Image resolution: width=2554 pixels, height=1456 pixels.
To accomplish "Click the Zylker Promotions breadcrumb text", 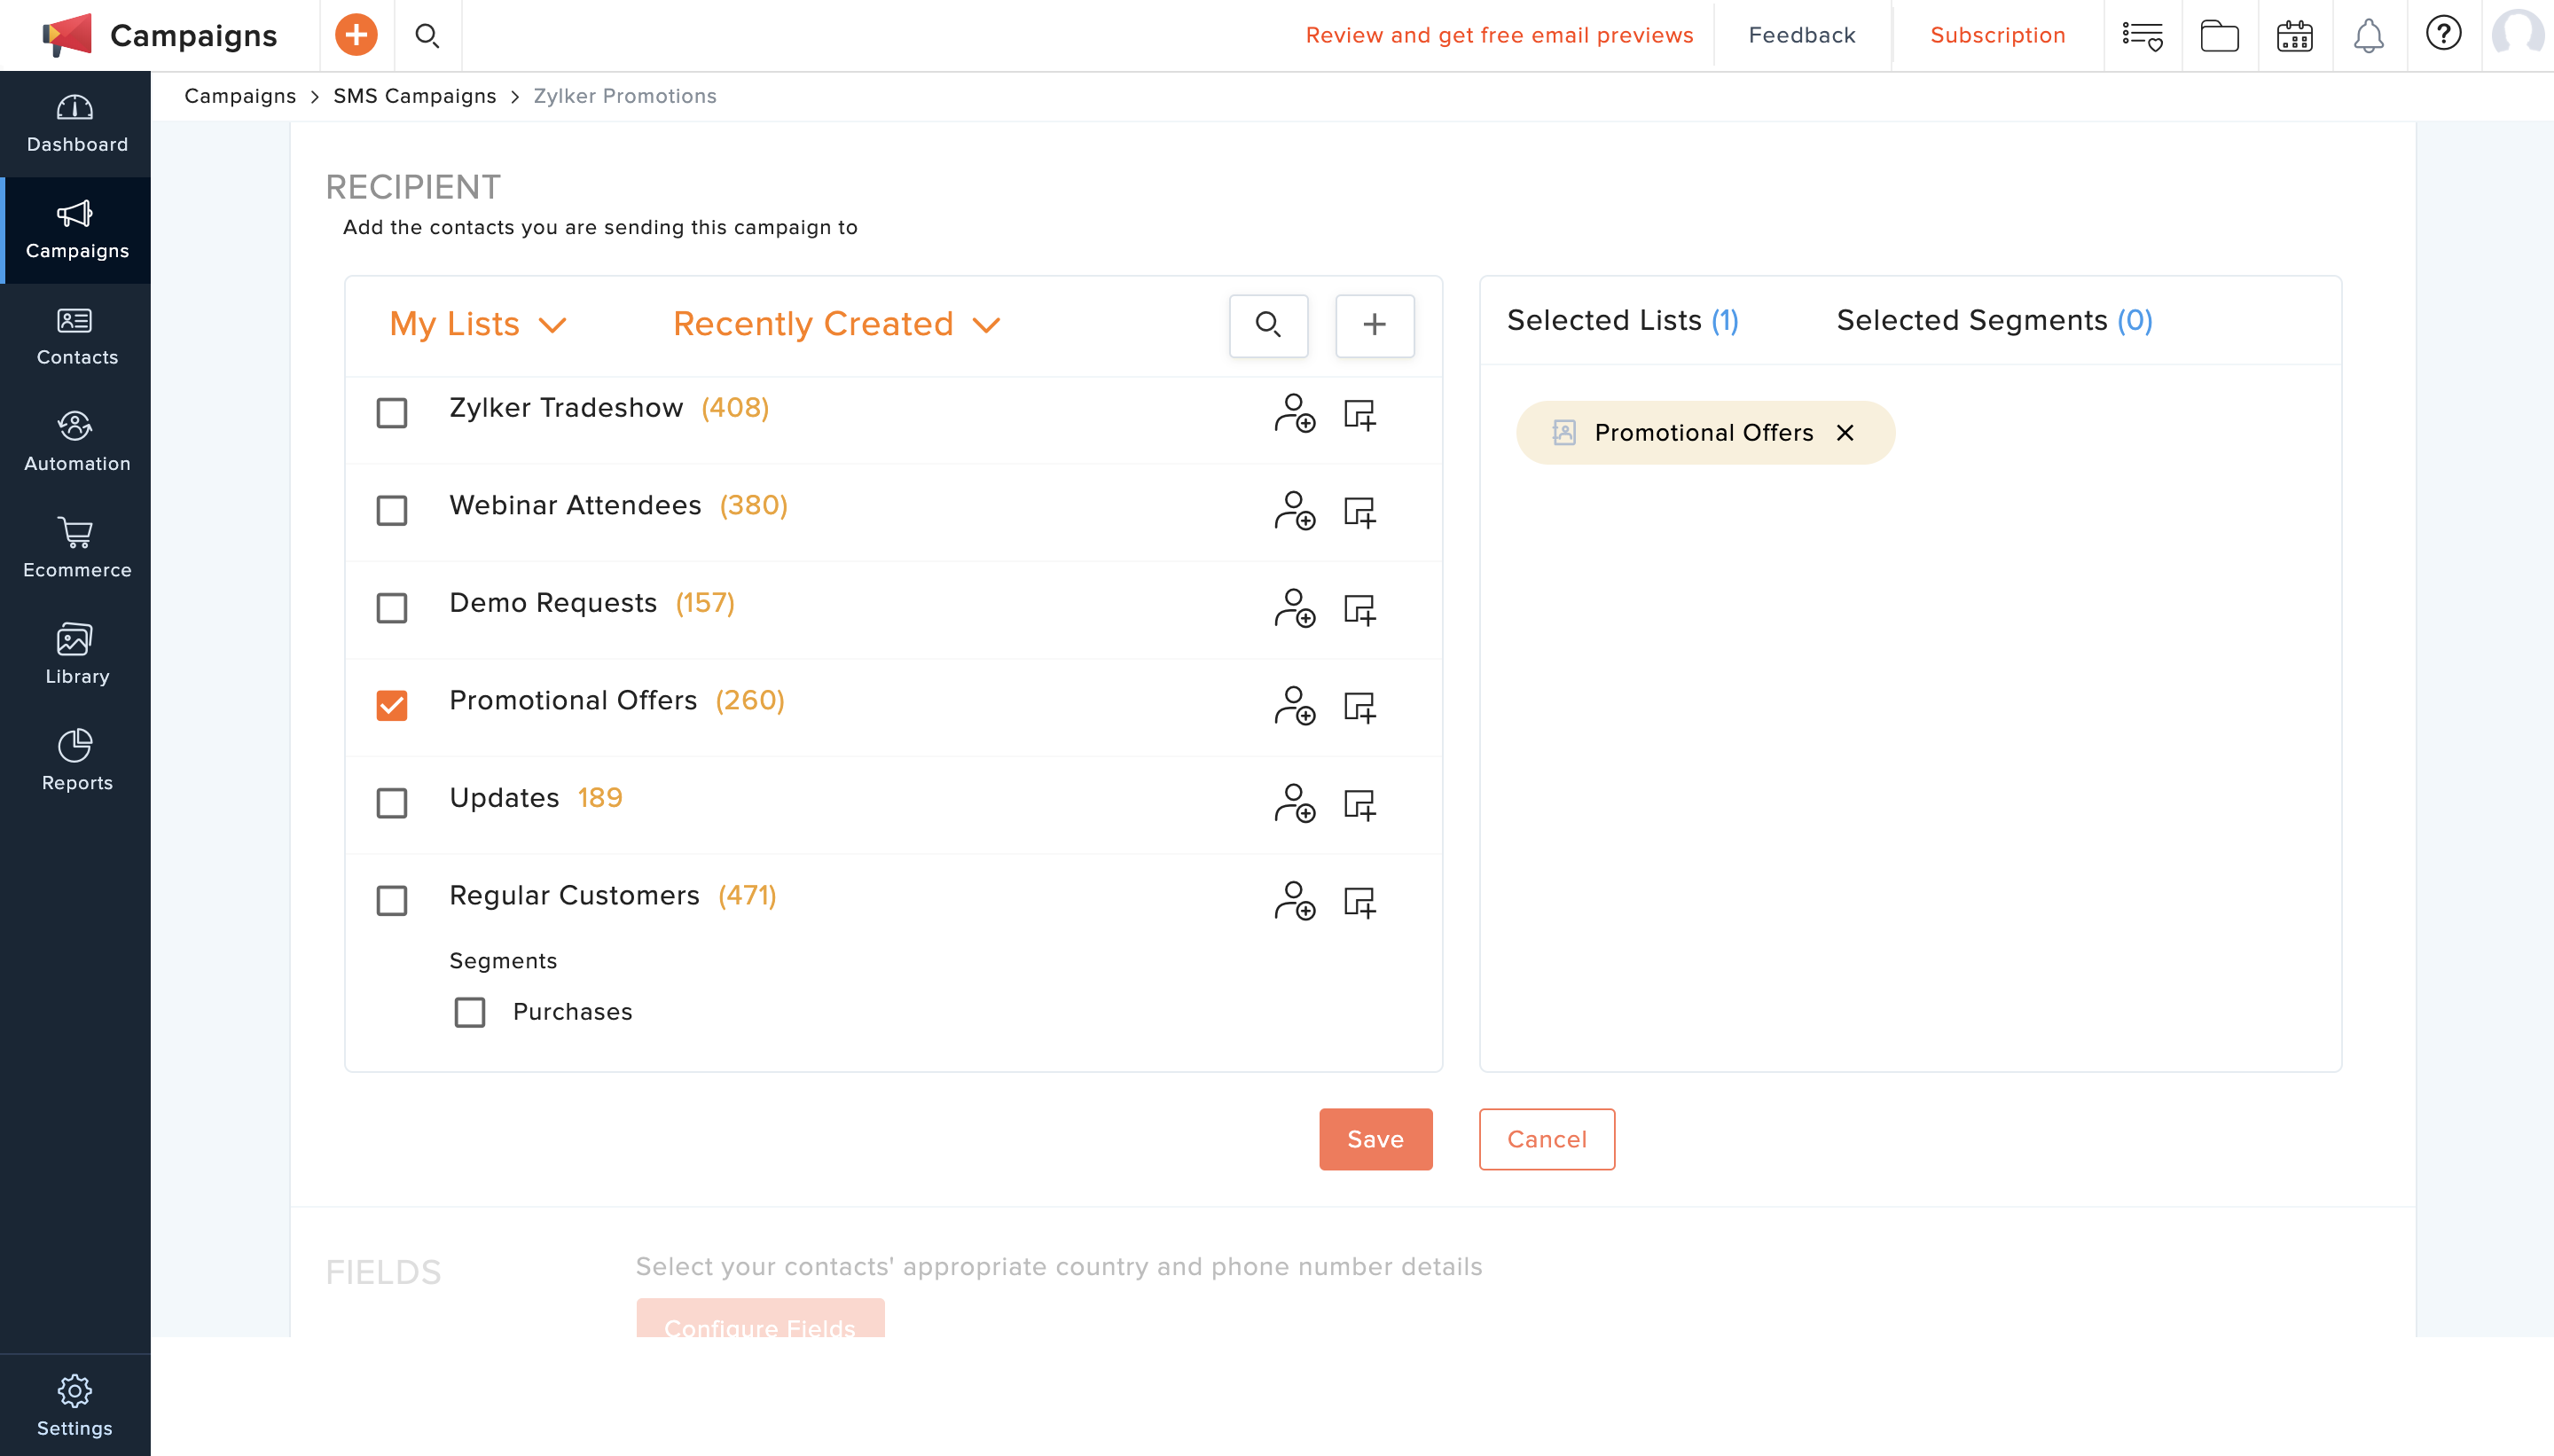I will 624,96.
